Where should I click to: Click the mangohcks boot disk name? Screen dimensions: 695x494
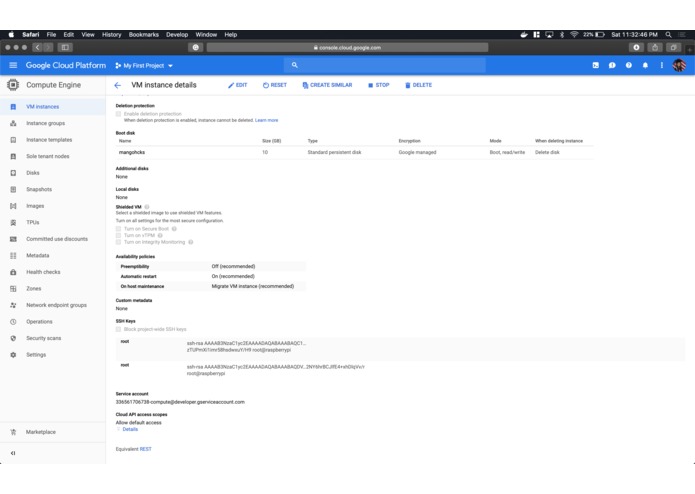tap(132, 152)
